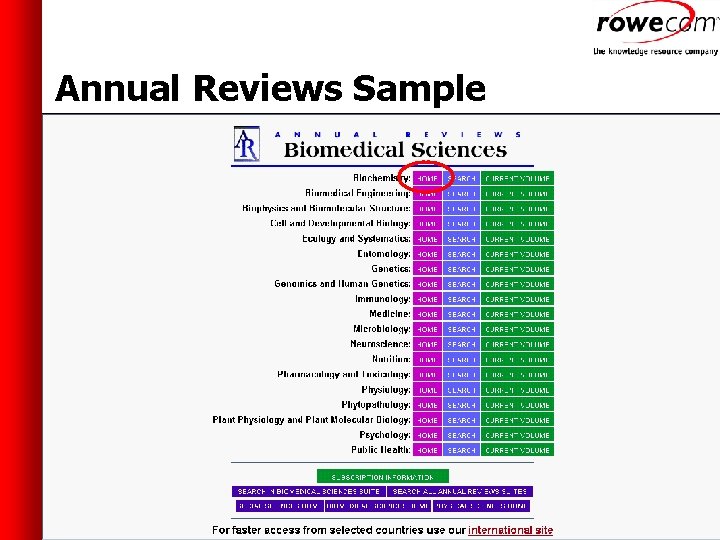Viewport: 720px width, 540px height.
Task: Open HOME for Ecology and Systematics
Action: pos(427,239)
